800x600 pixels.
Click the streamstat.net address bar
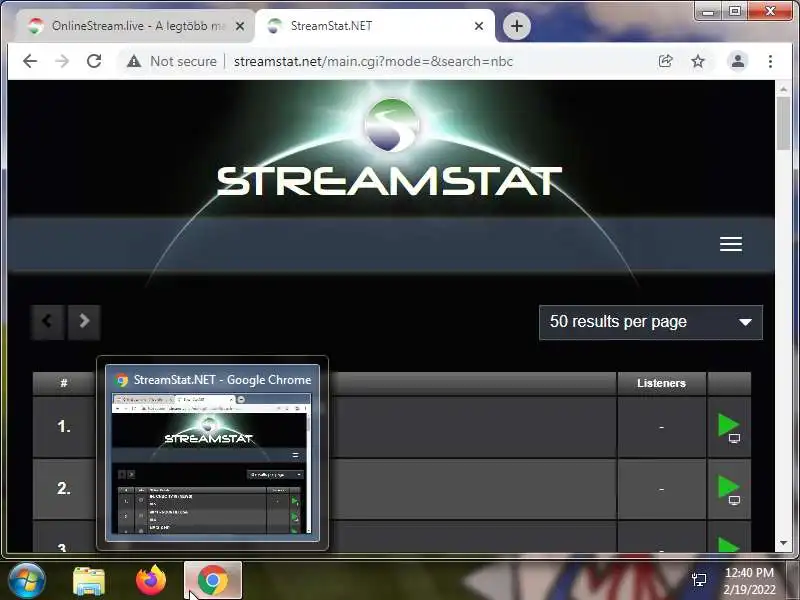pyautogui.click(x=373, y=61)
